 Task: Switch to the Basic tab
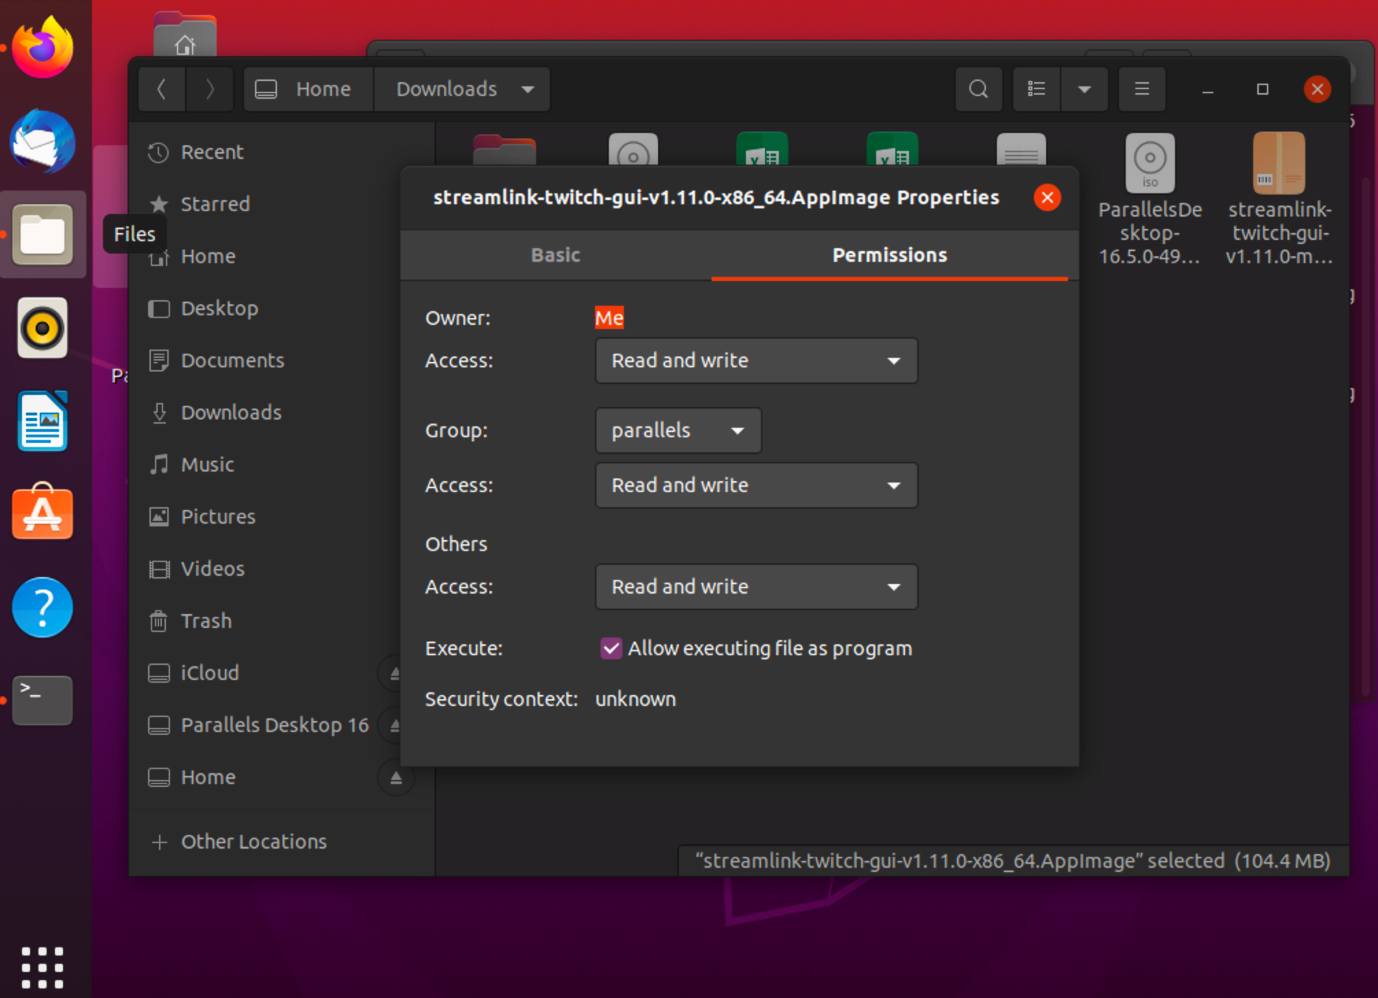pyautogui.click(x=556, y=255)
